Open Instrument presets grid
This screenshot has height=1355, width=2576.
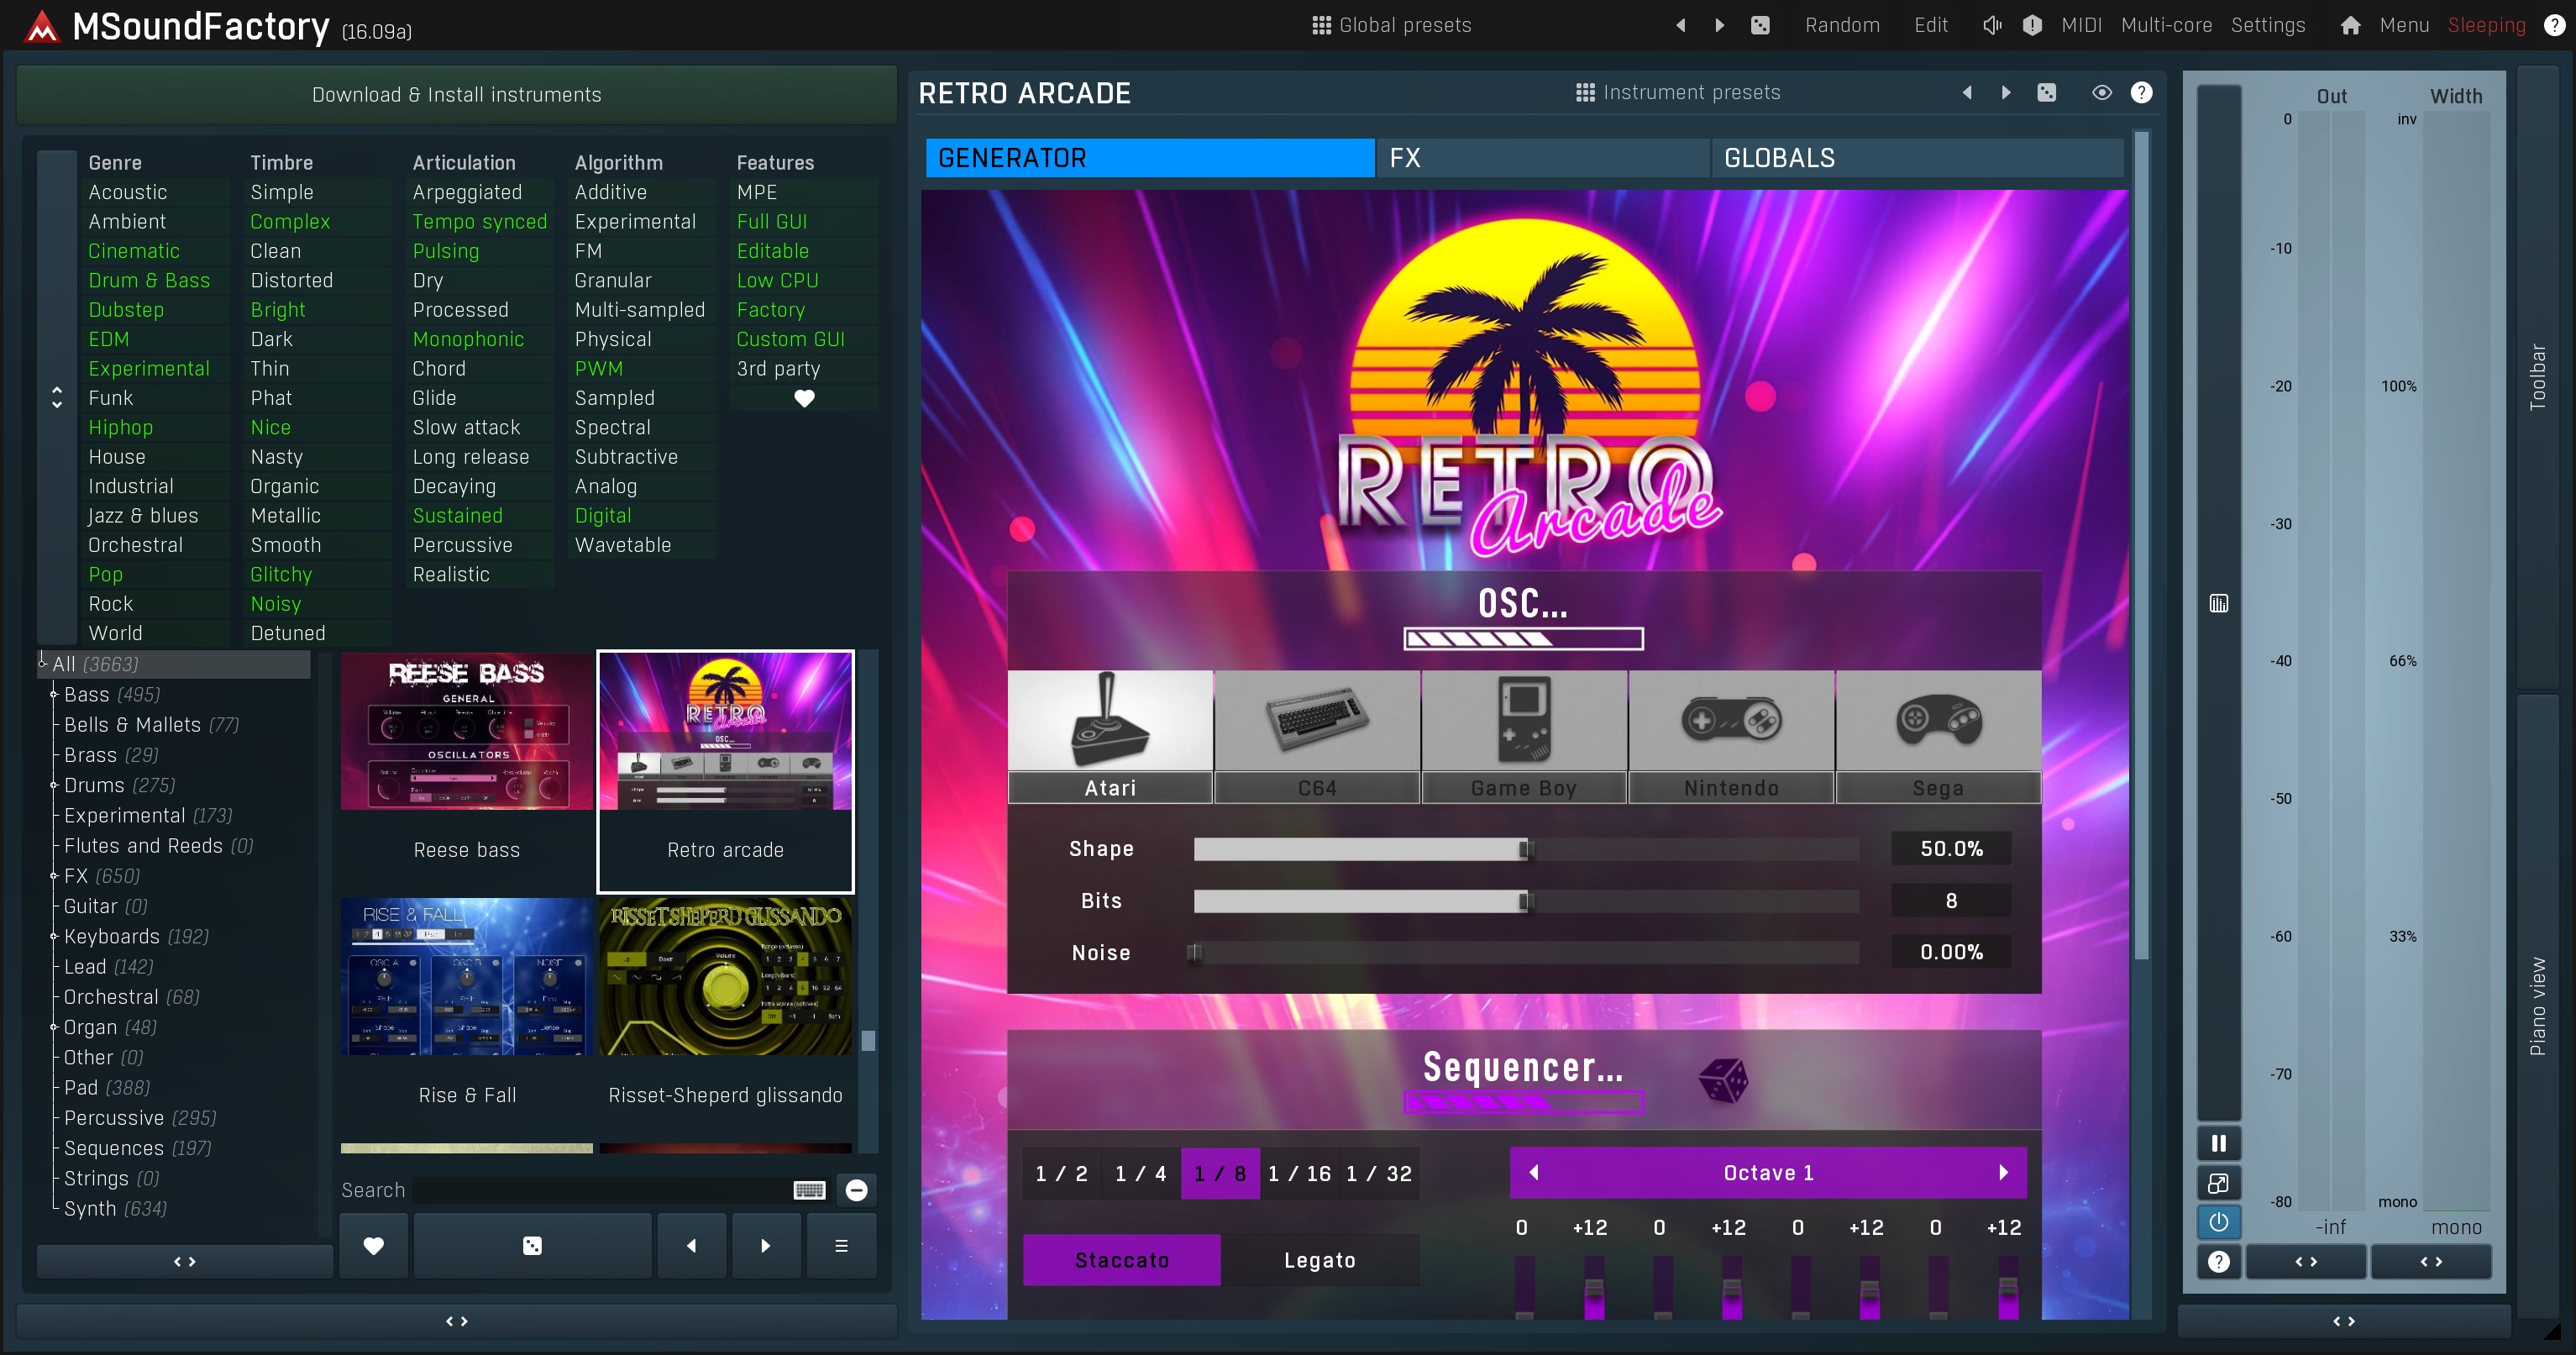[x=1678, y=92]
